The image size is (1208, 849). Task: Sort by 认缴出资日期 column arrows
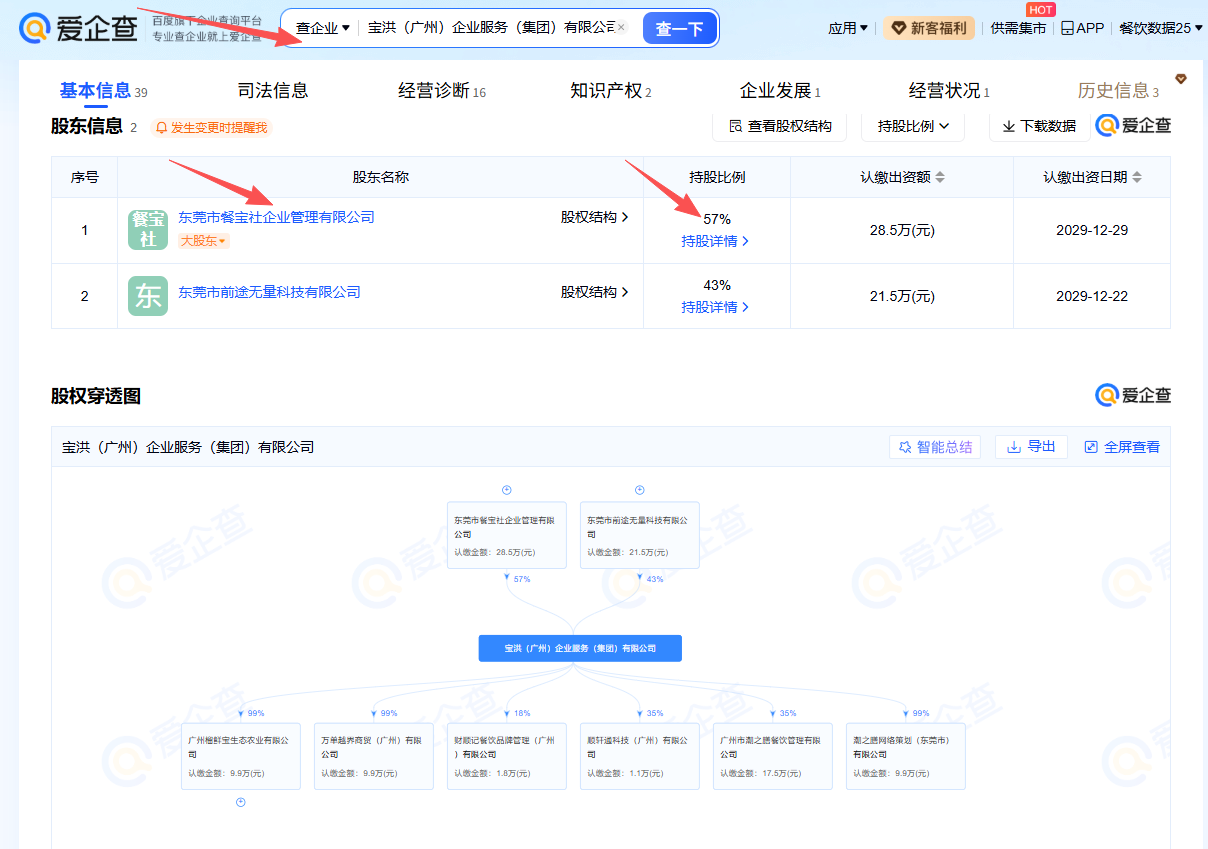point(1137,177)
